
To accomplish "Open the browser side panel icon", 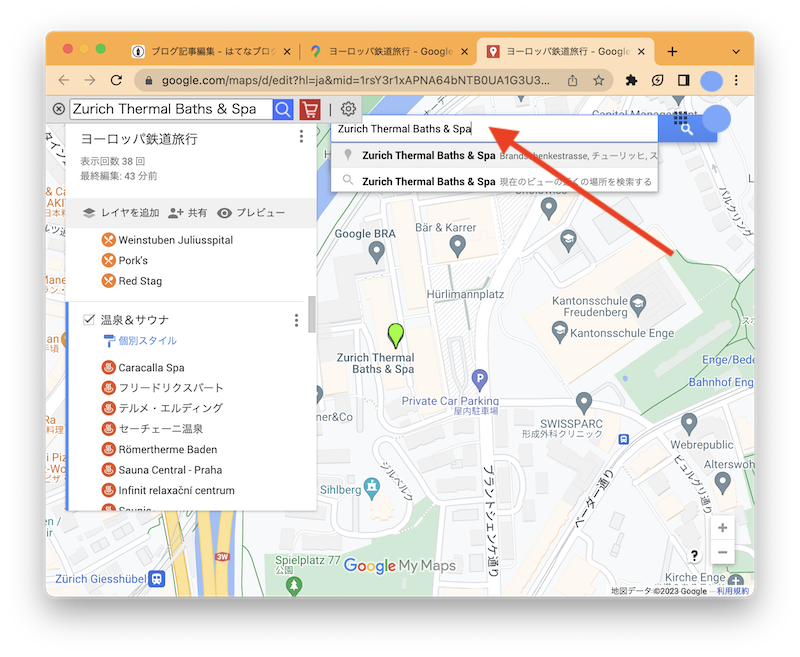I will coord(683,80).
